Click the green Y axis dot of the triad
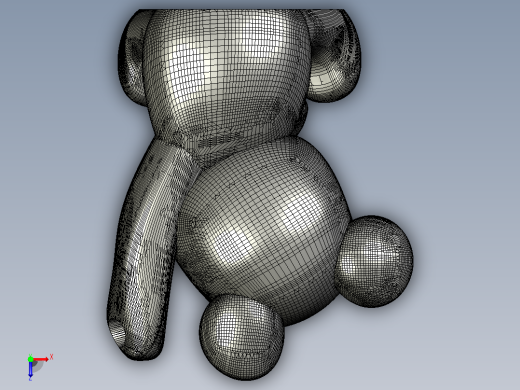 (x=30, y=359)
